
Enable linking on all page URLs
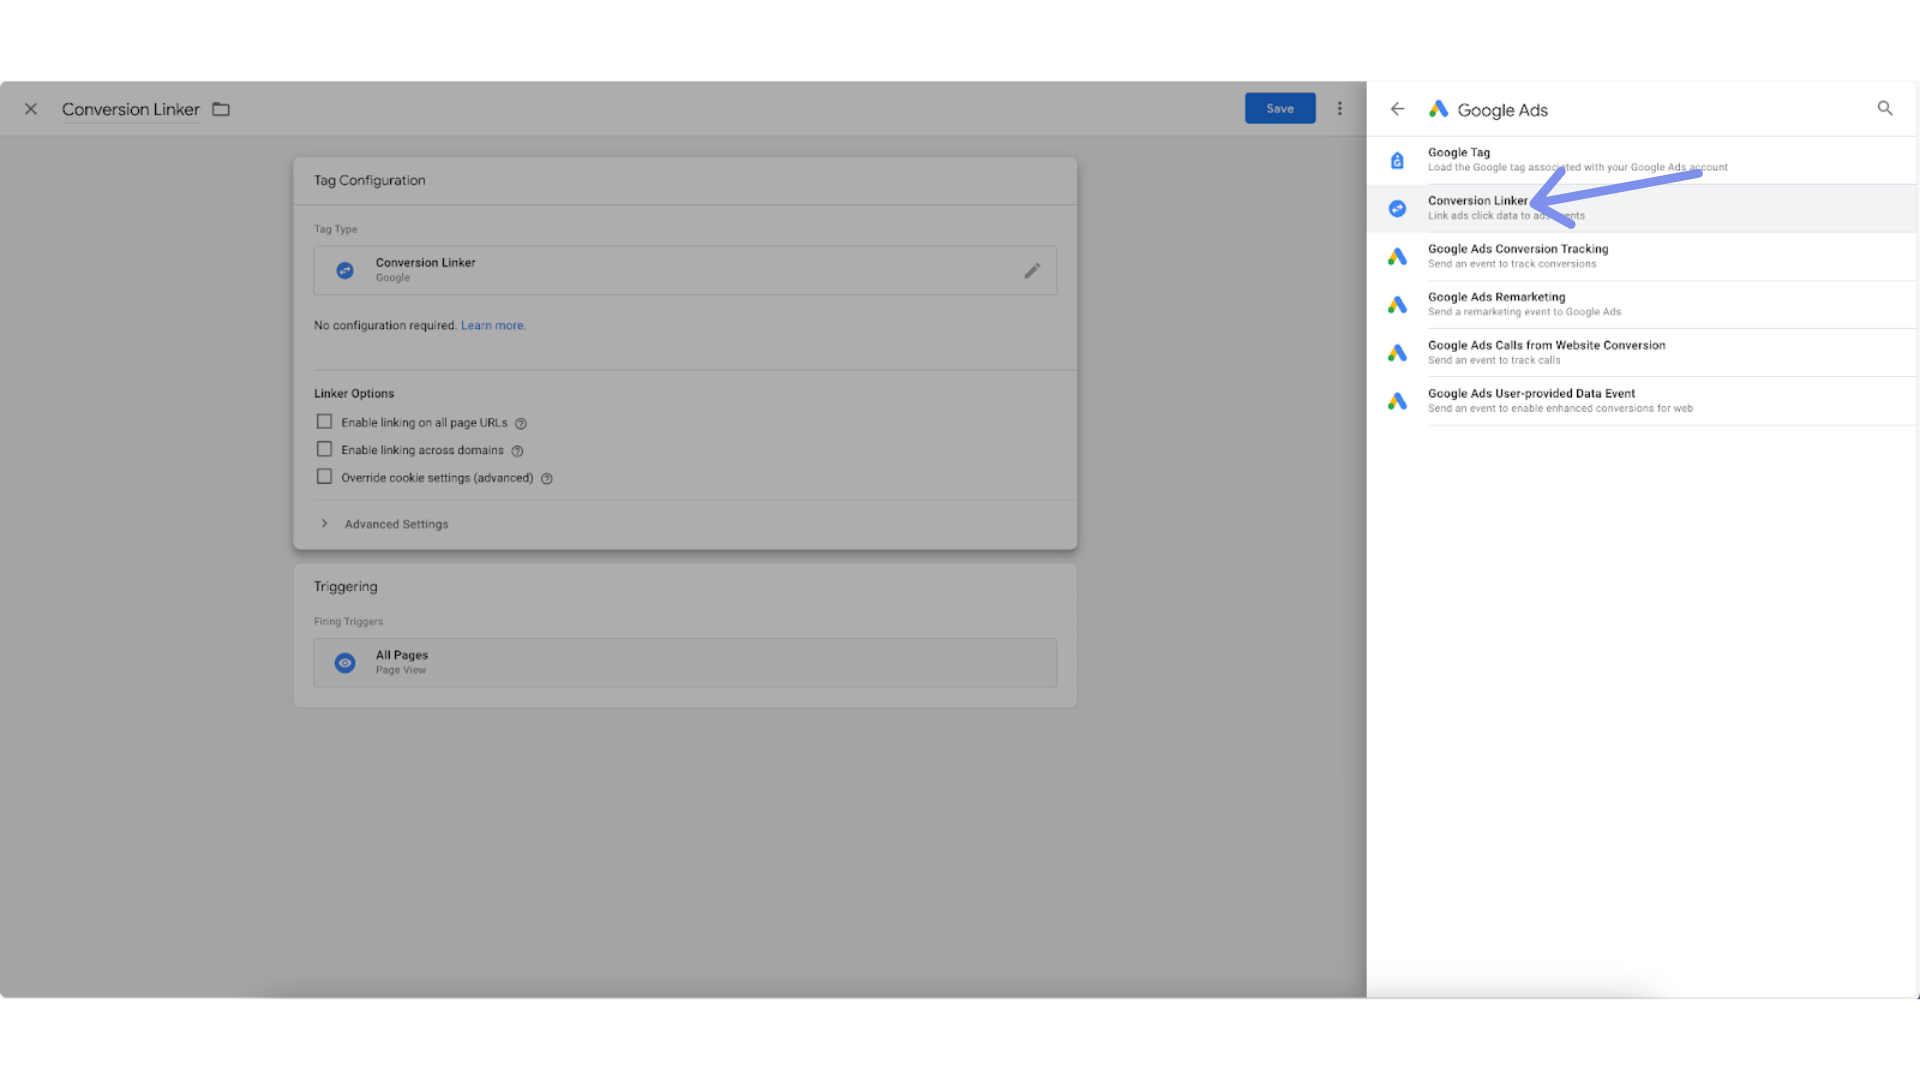[x=324, y=421]
